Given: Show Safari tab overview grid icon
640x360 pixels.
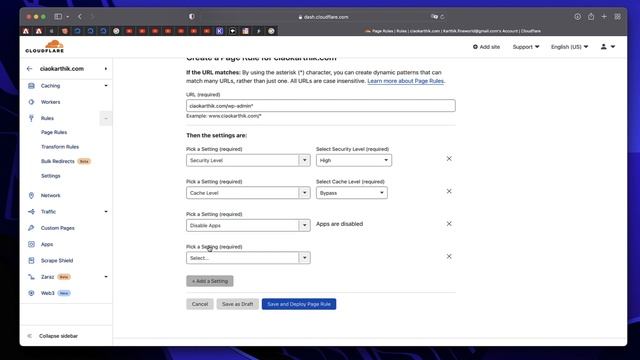Looking at the screenshot, I should (x=618, y=17).
